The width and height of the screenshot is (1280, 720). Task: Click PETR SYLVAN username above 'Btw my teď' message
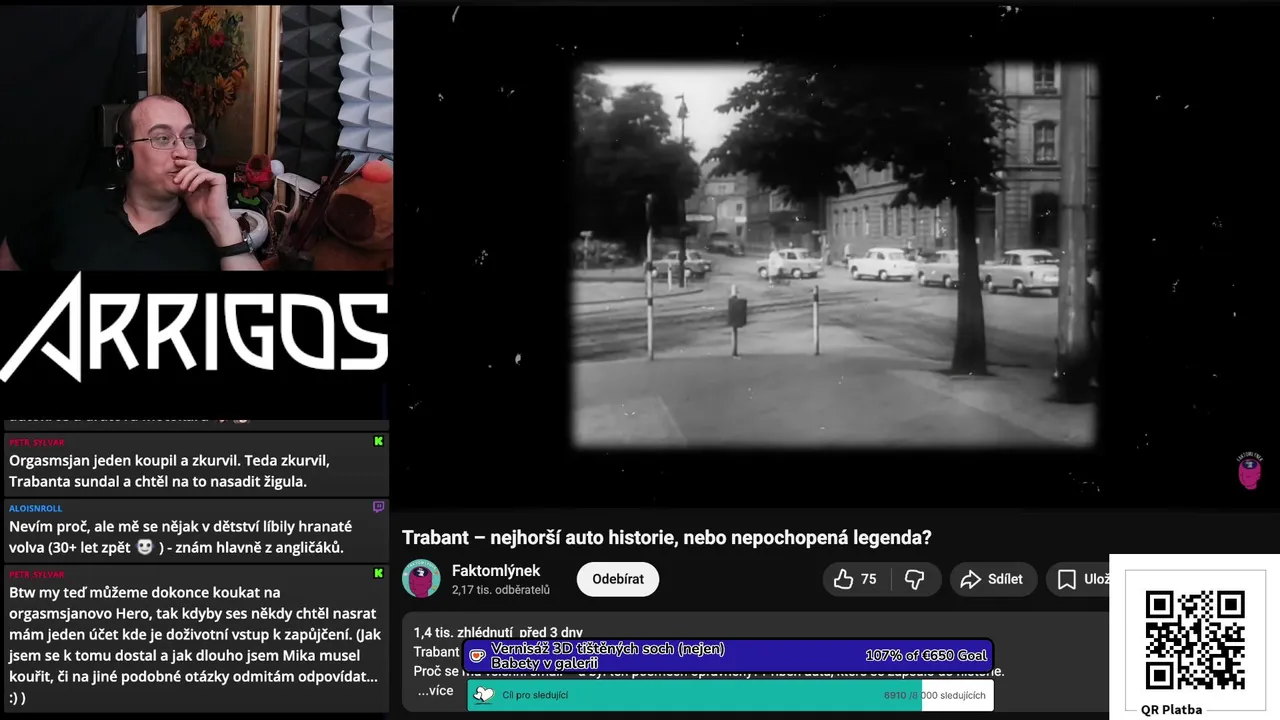pyautogui.click(x=37, y=574)
